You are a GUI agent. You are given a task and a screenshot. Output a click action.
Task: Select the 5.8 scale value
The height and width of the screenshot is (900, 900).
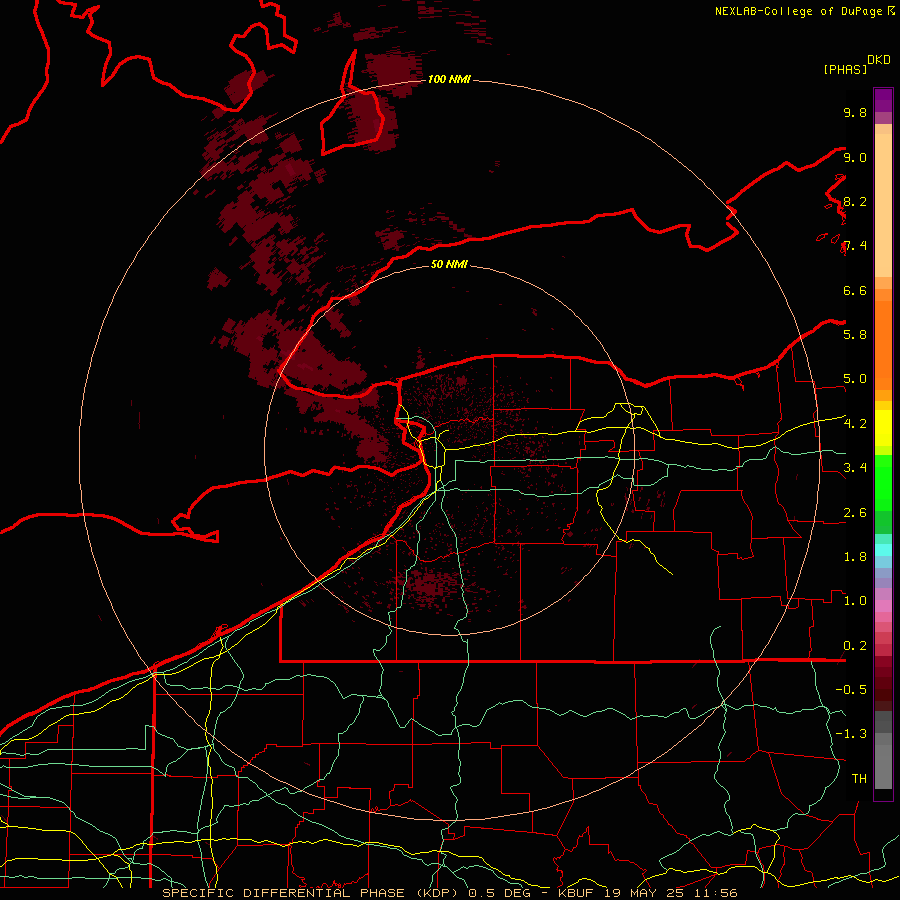pos(855,334)
